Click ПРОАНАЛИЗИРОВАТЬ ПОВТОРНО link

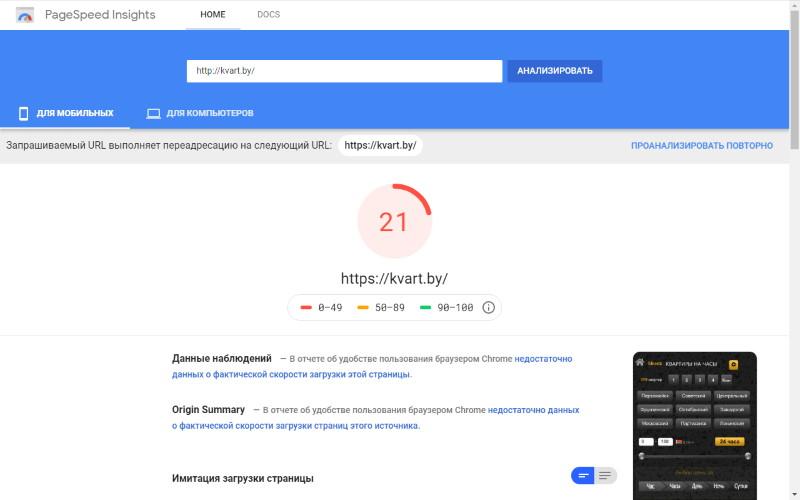(x=702, y=145)
